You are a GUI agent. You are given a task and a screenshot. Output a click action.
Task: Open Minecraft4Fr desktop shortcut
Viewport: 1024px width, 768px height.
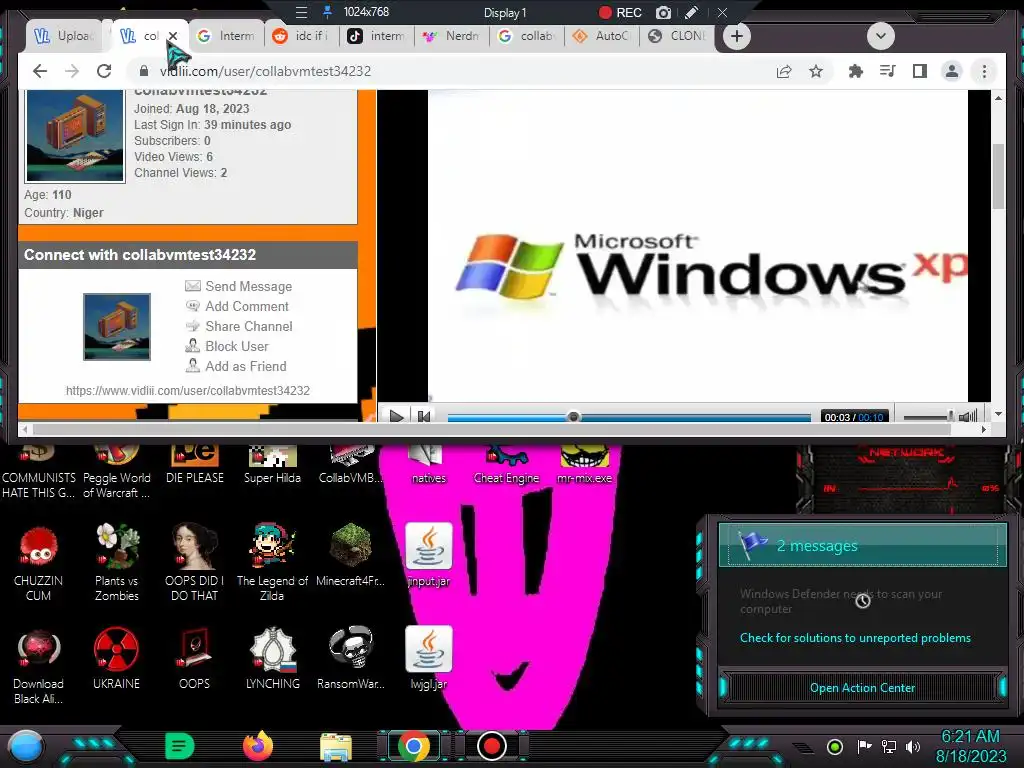pos(351,554)
